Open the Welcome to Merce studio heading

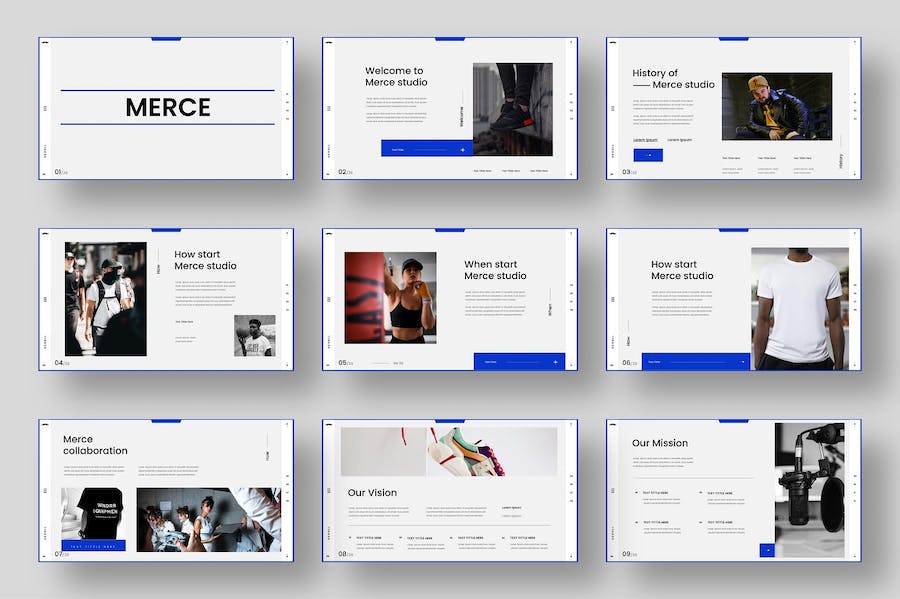[396, 77]
